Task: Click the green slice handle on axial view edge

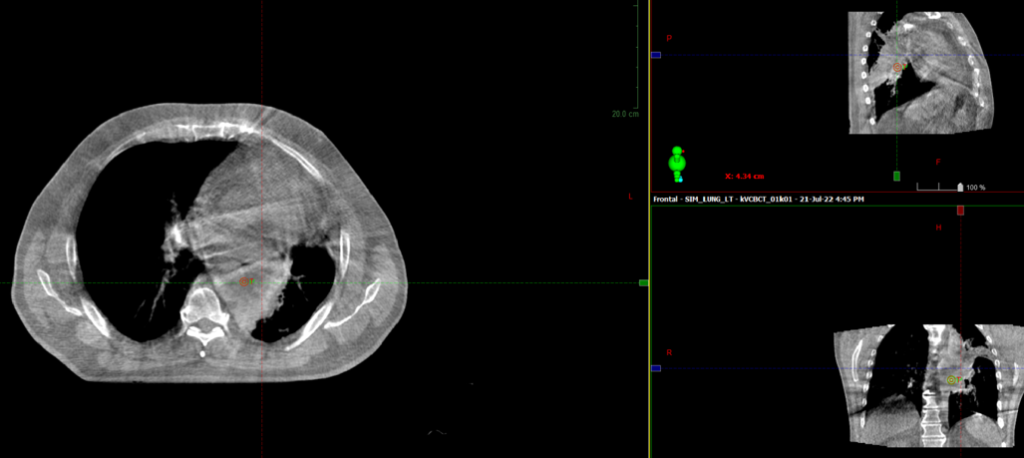Action: point(644,283)
